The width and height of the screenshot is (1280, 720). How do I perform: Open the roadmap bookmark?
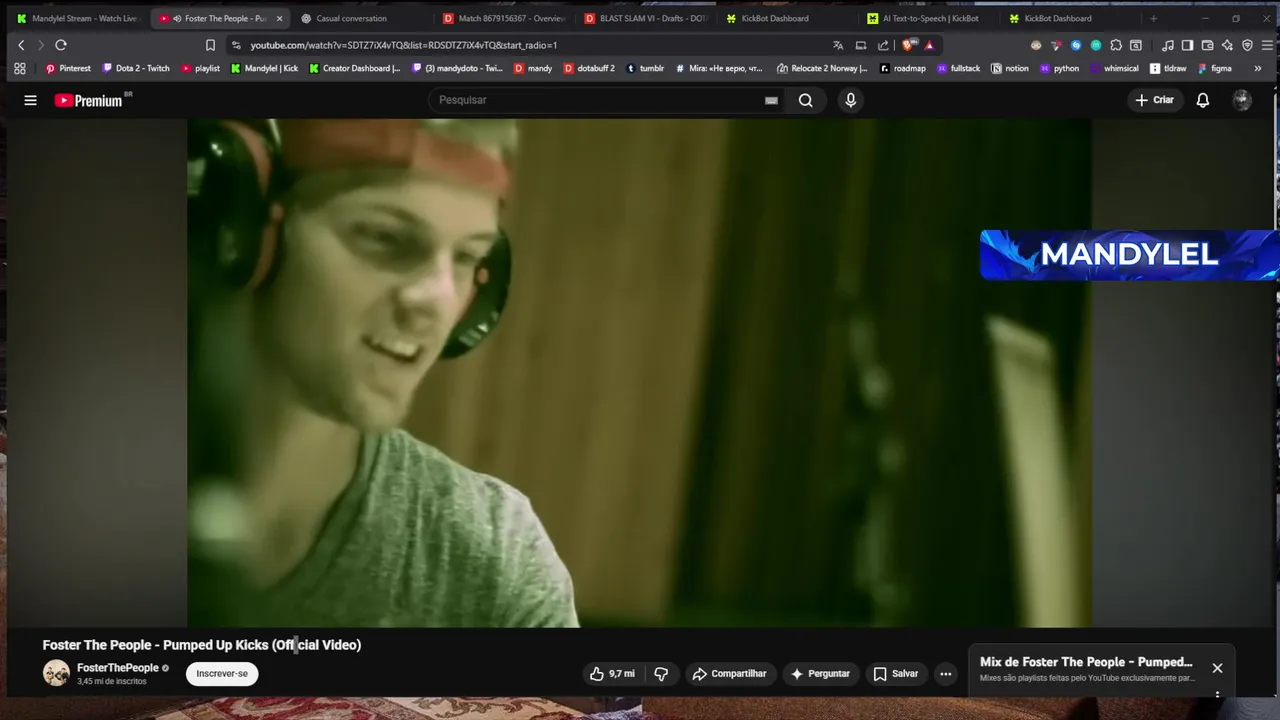(x=903, y=68)
